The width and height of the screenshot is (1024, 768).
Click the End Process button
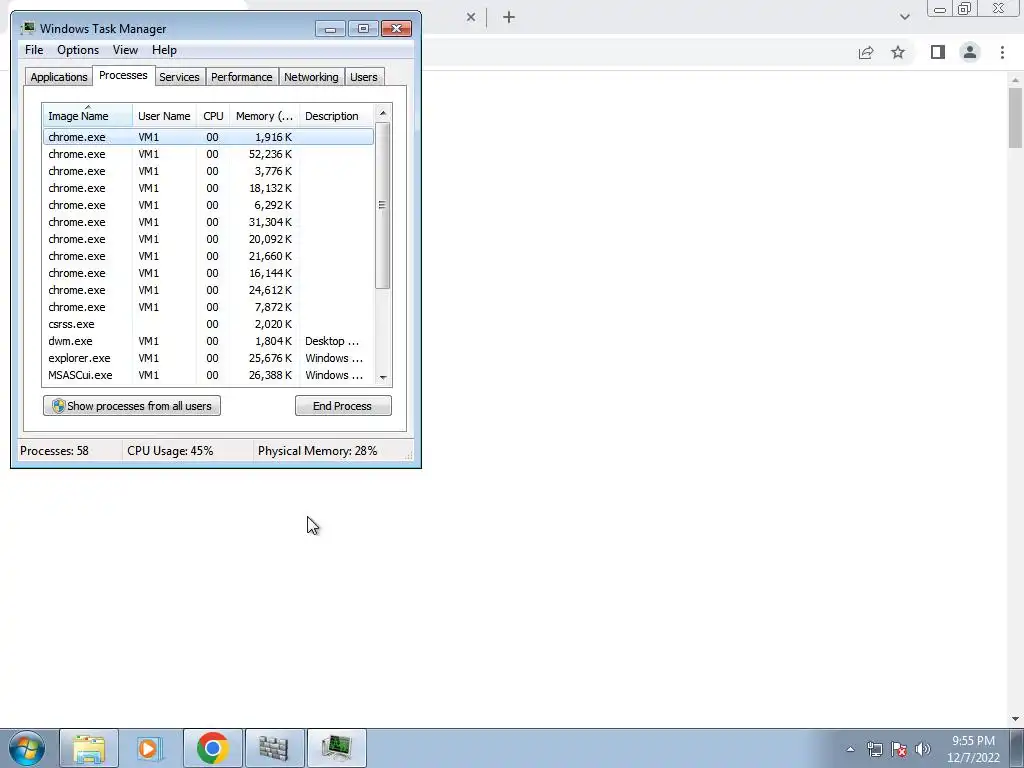[x=343, y=406]
